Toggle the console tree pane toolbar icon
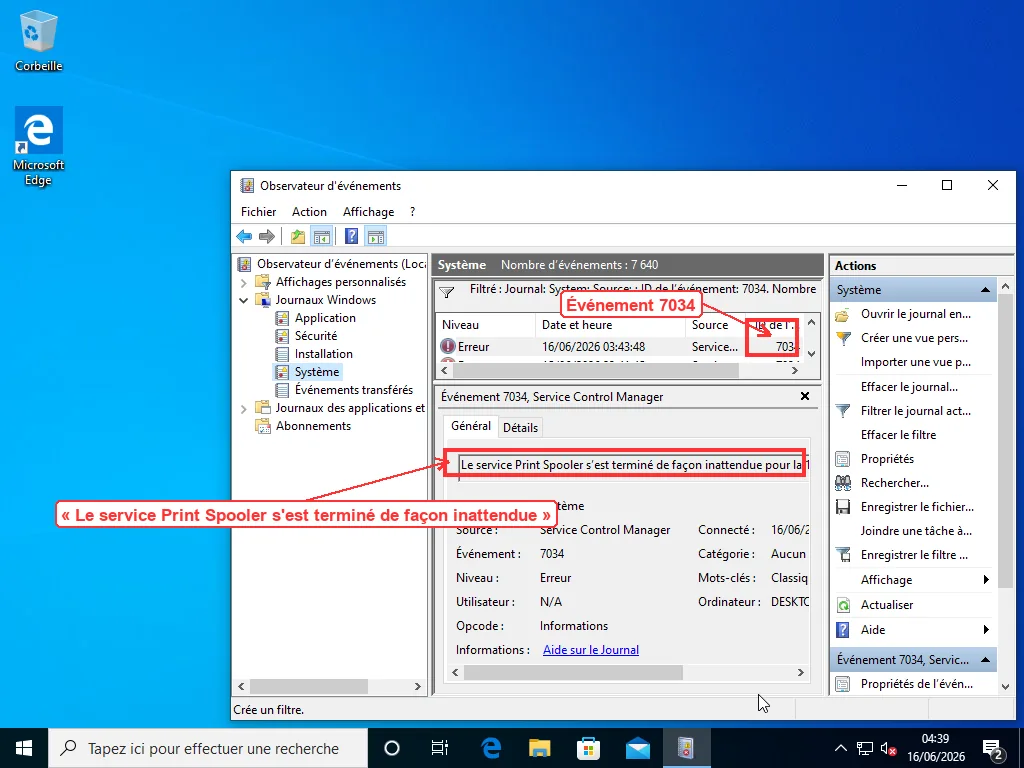The height and width of the screenshot is (768, 1024). pyautogui.click(x=321, y=236)
